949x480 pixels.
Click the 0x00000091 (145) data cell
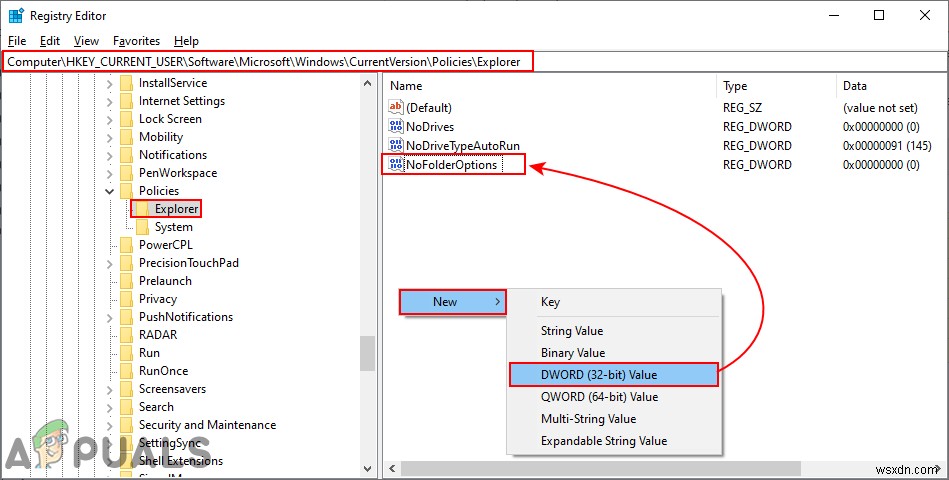click(887, 145)
